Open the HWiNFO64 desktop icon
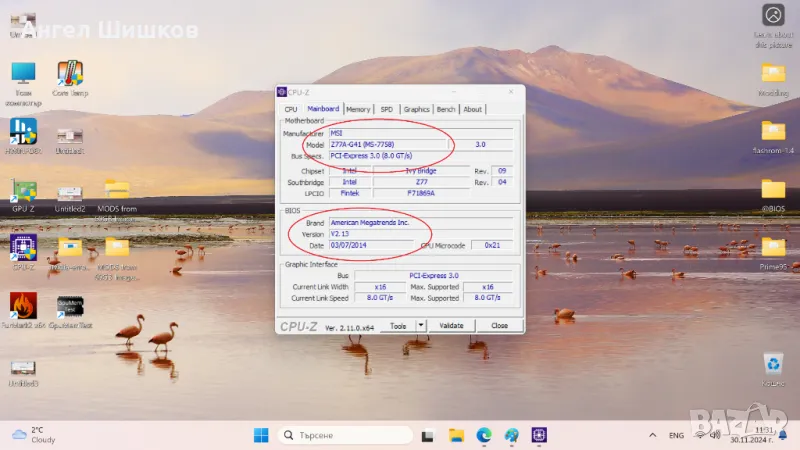Screen dimensions: 800x450 coord(23,133)
